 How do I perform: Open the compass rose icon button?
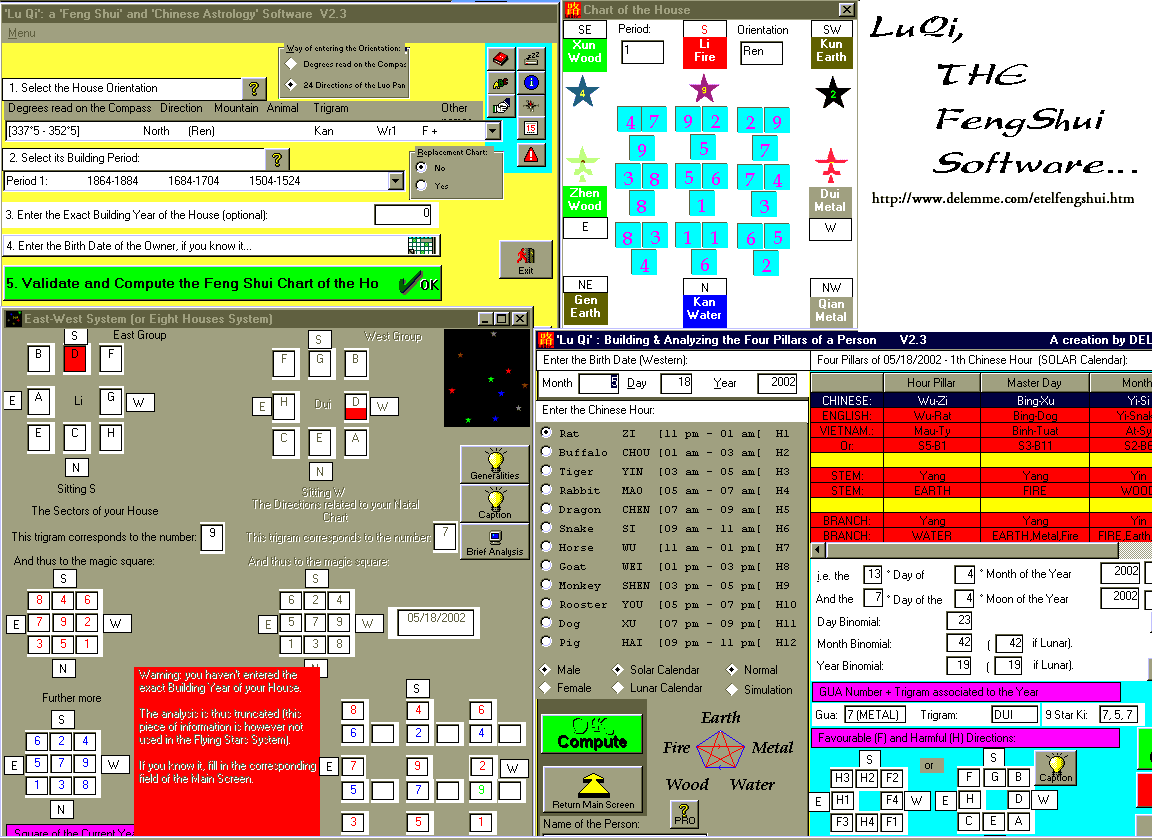point(531,106)
